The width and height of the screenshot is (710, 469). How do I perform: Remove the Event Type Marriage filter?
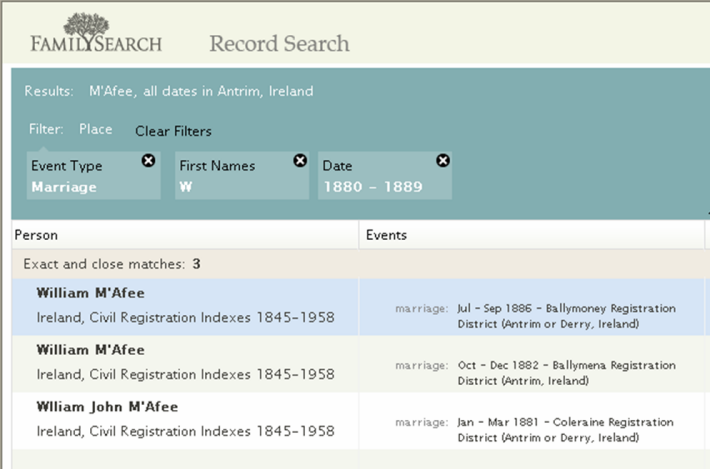148,160
